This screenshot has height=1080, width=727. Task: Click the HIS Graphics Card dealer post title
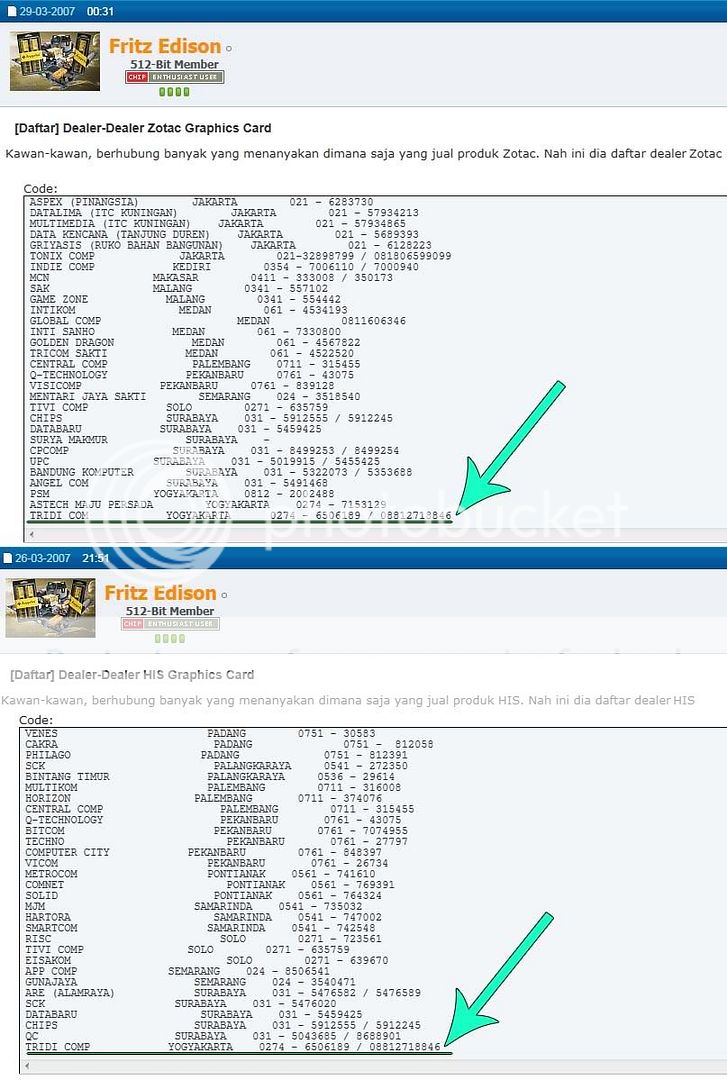pyautogui.click(x=132, y=675)
